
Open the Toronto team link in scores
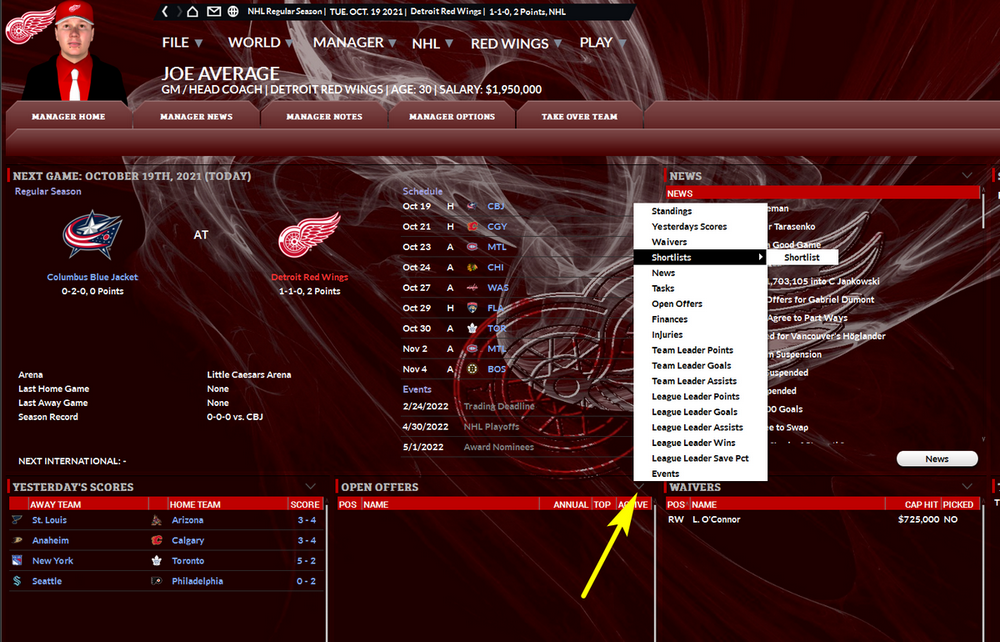pos(188,561)
